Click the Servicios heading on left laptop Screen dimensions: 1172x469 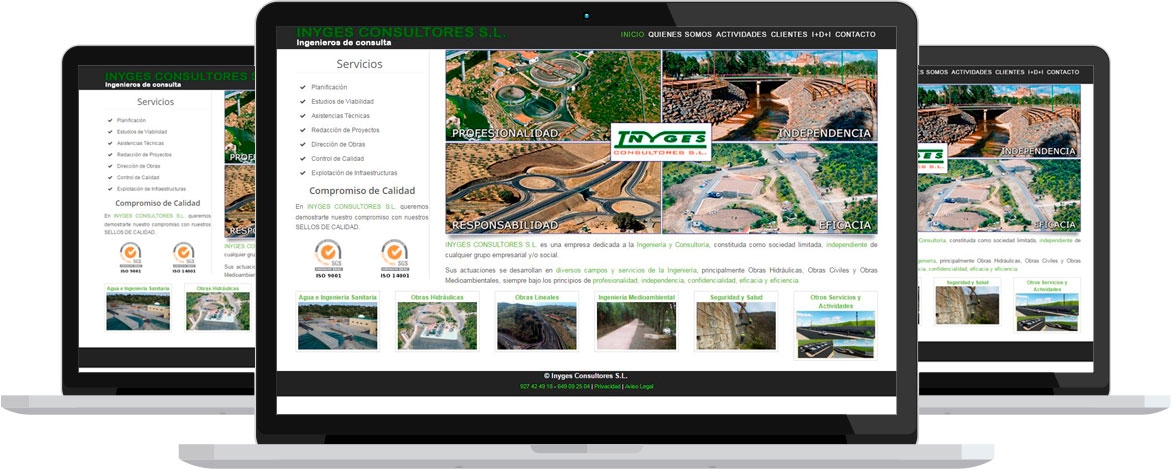[x=155, y=102]
